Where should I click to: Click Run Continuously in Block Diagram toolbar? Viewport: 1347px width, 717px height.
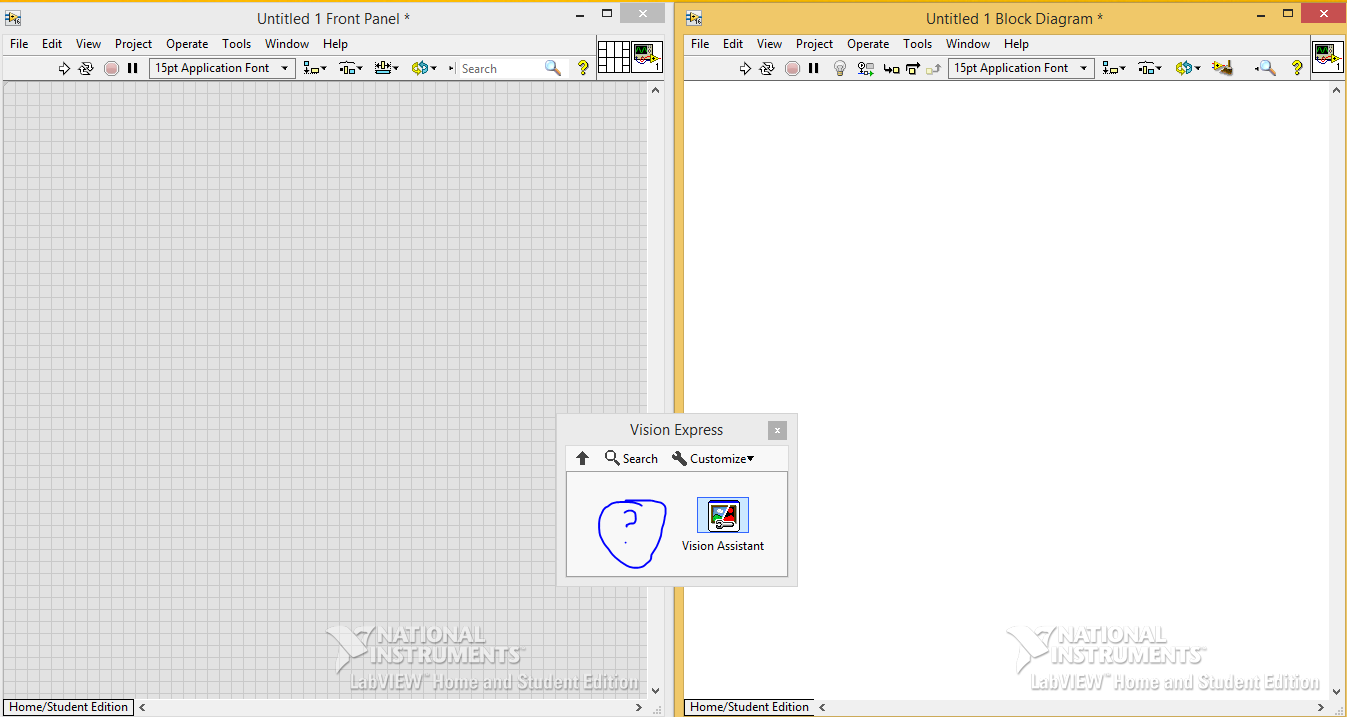pos(767,68)
